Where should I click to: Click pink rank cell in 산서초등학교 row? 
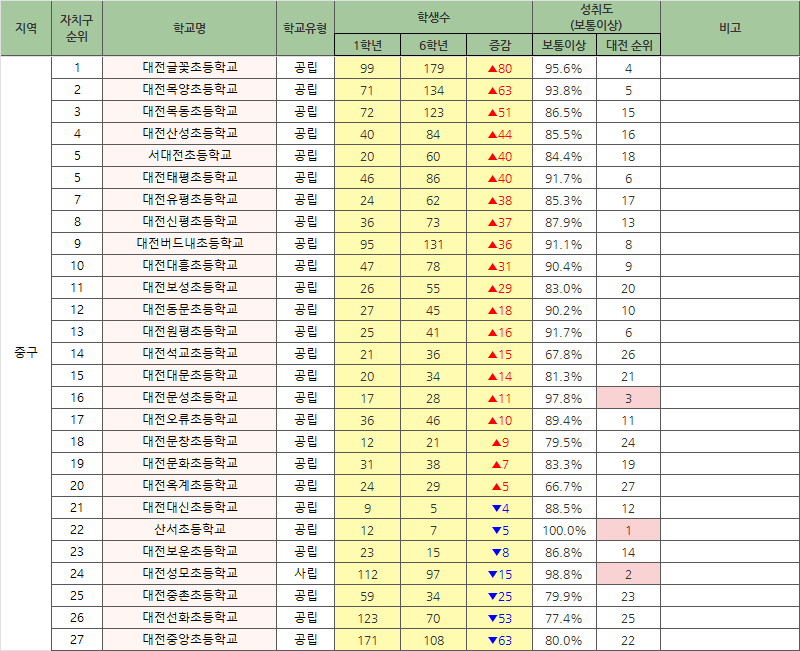(x=629, y=530)
